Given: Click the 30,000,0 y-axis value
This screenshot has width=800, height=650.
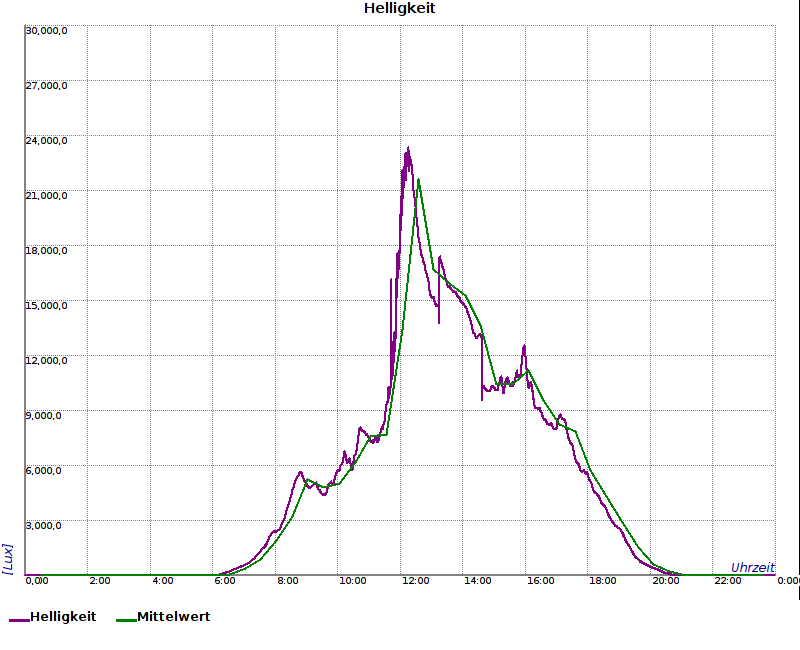Looking at the screenshot, I should pyautogui.click(x=46, y=31).
